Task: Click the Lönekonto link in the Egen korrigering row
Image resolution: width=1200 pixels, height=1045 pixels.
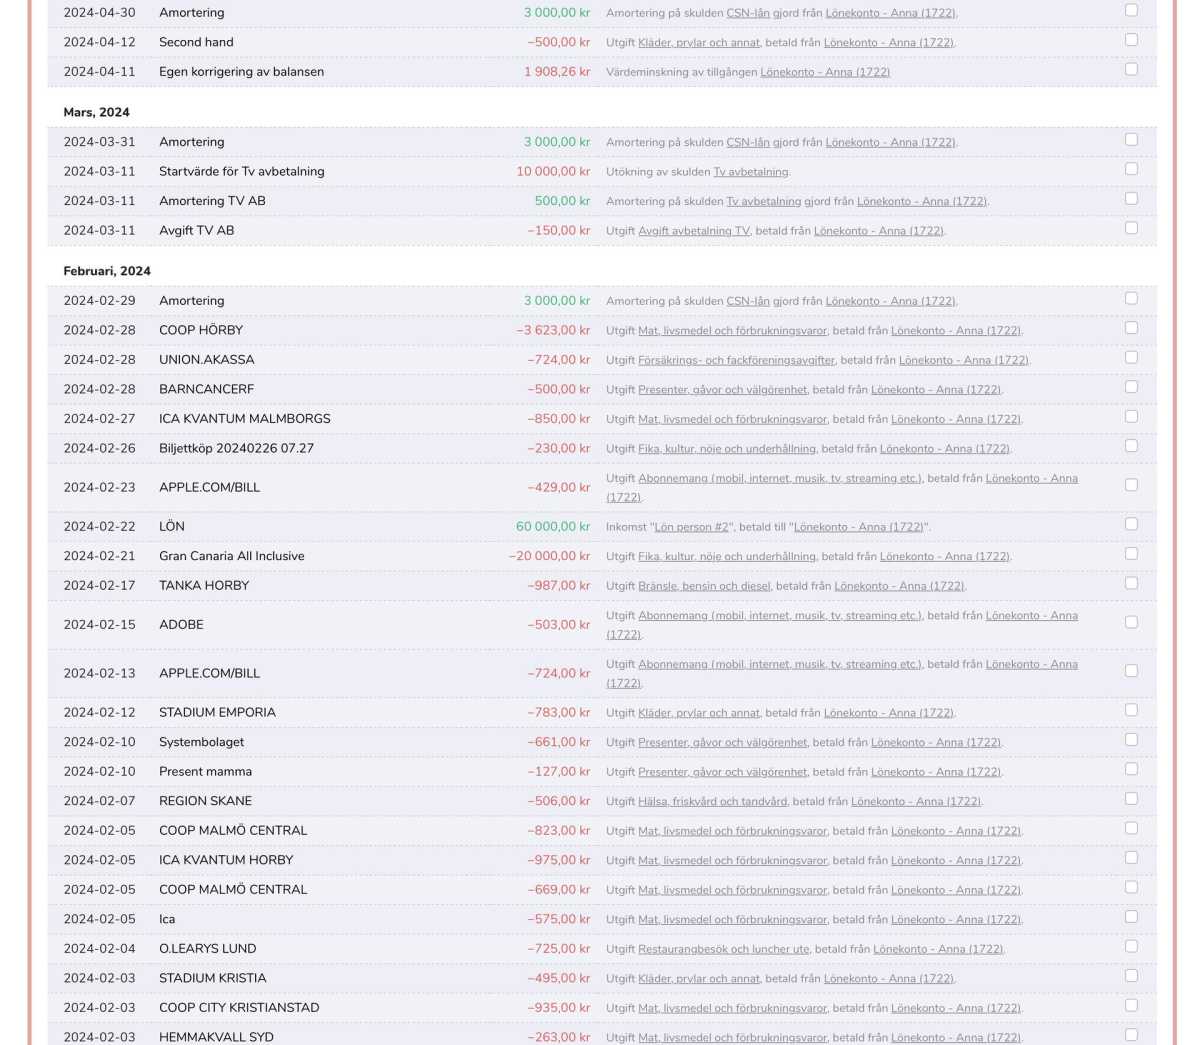Action: pyautogui.click(x=825, y=72)
